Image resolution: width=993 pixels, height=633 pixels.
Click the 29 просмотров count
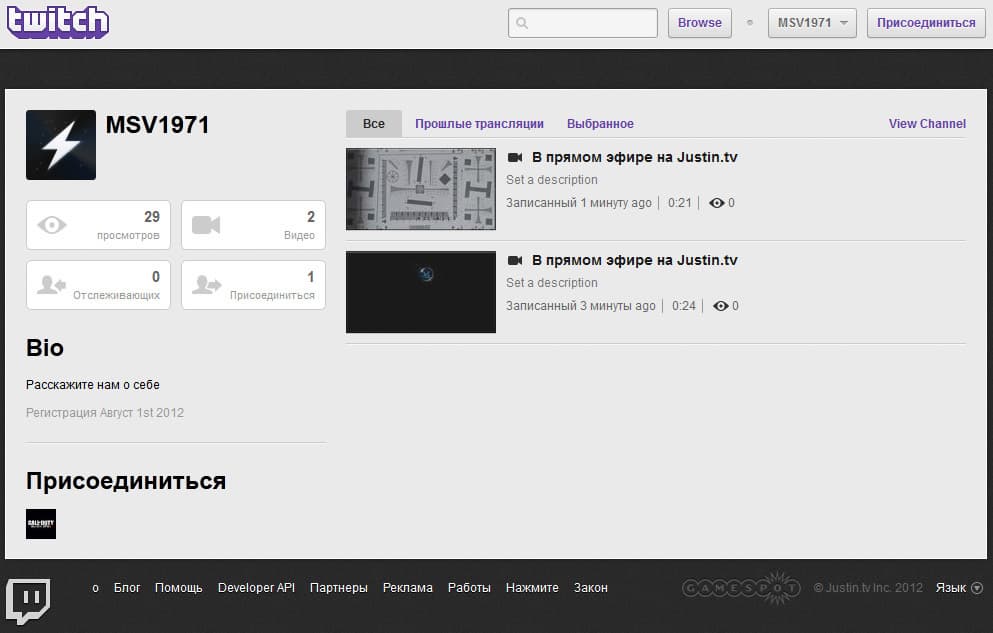(152, 216)
